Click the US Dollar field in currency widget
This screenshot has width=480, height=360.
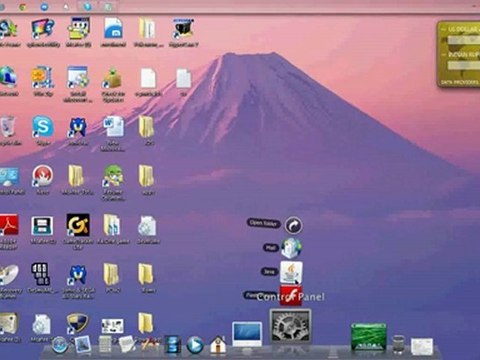click(x=463, y=40)
